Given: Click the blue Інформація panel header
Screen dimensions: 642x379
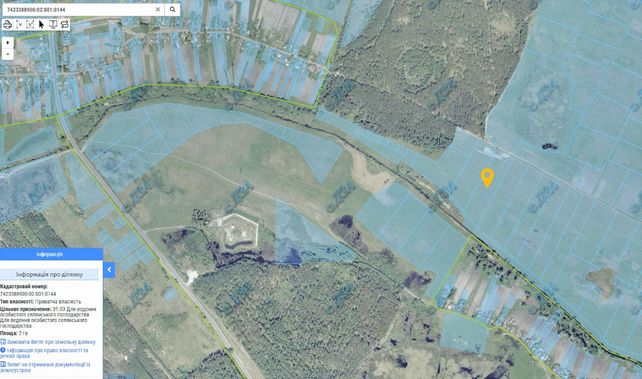Looking at the screenshot, I should click(51, 254).
